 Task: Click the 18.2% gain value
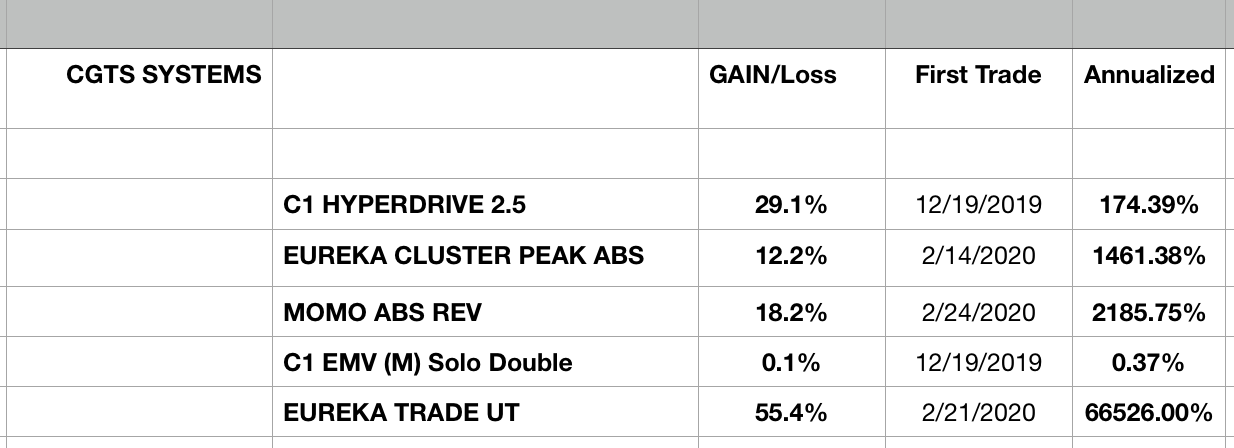[x=790, y=313]
